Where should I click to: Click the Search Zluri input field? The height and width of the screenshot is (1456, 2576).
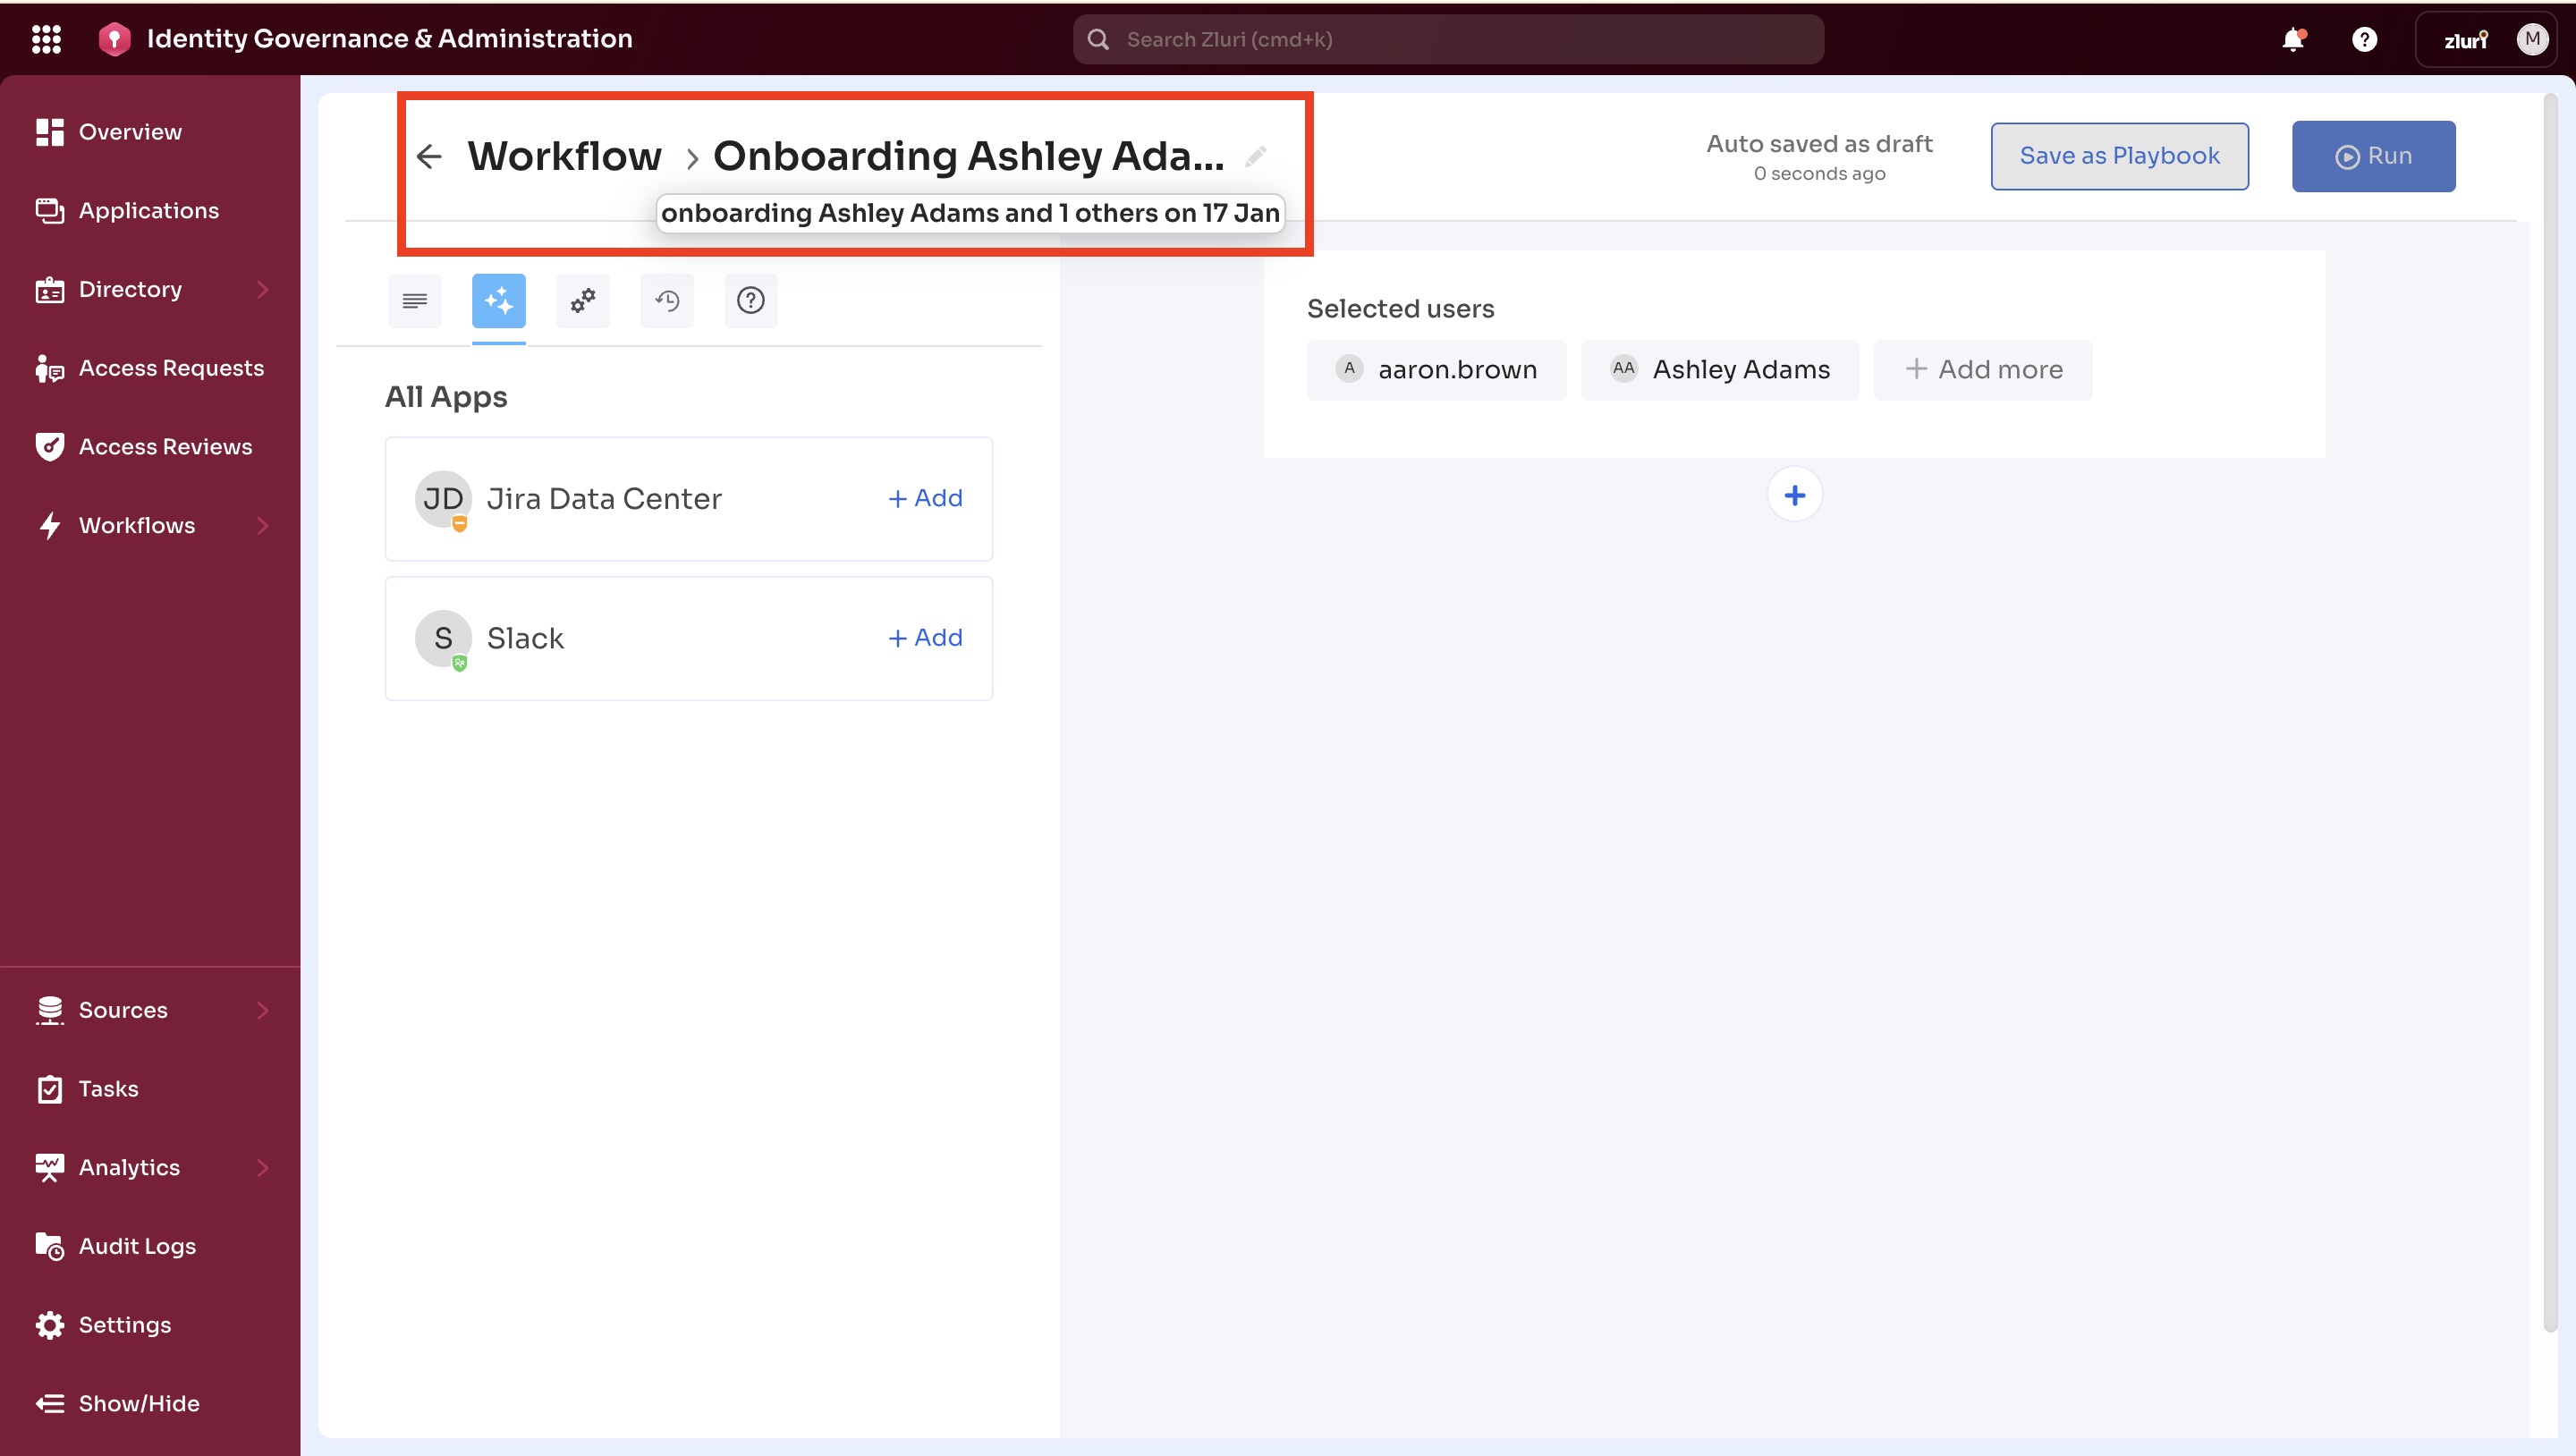pos(1447,39)
